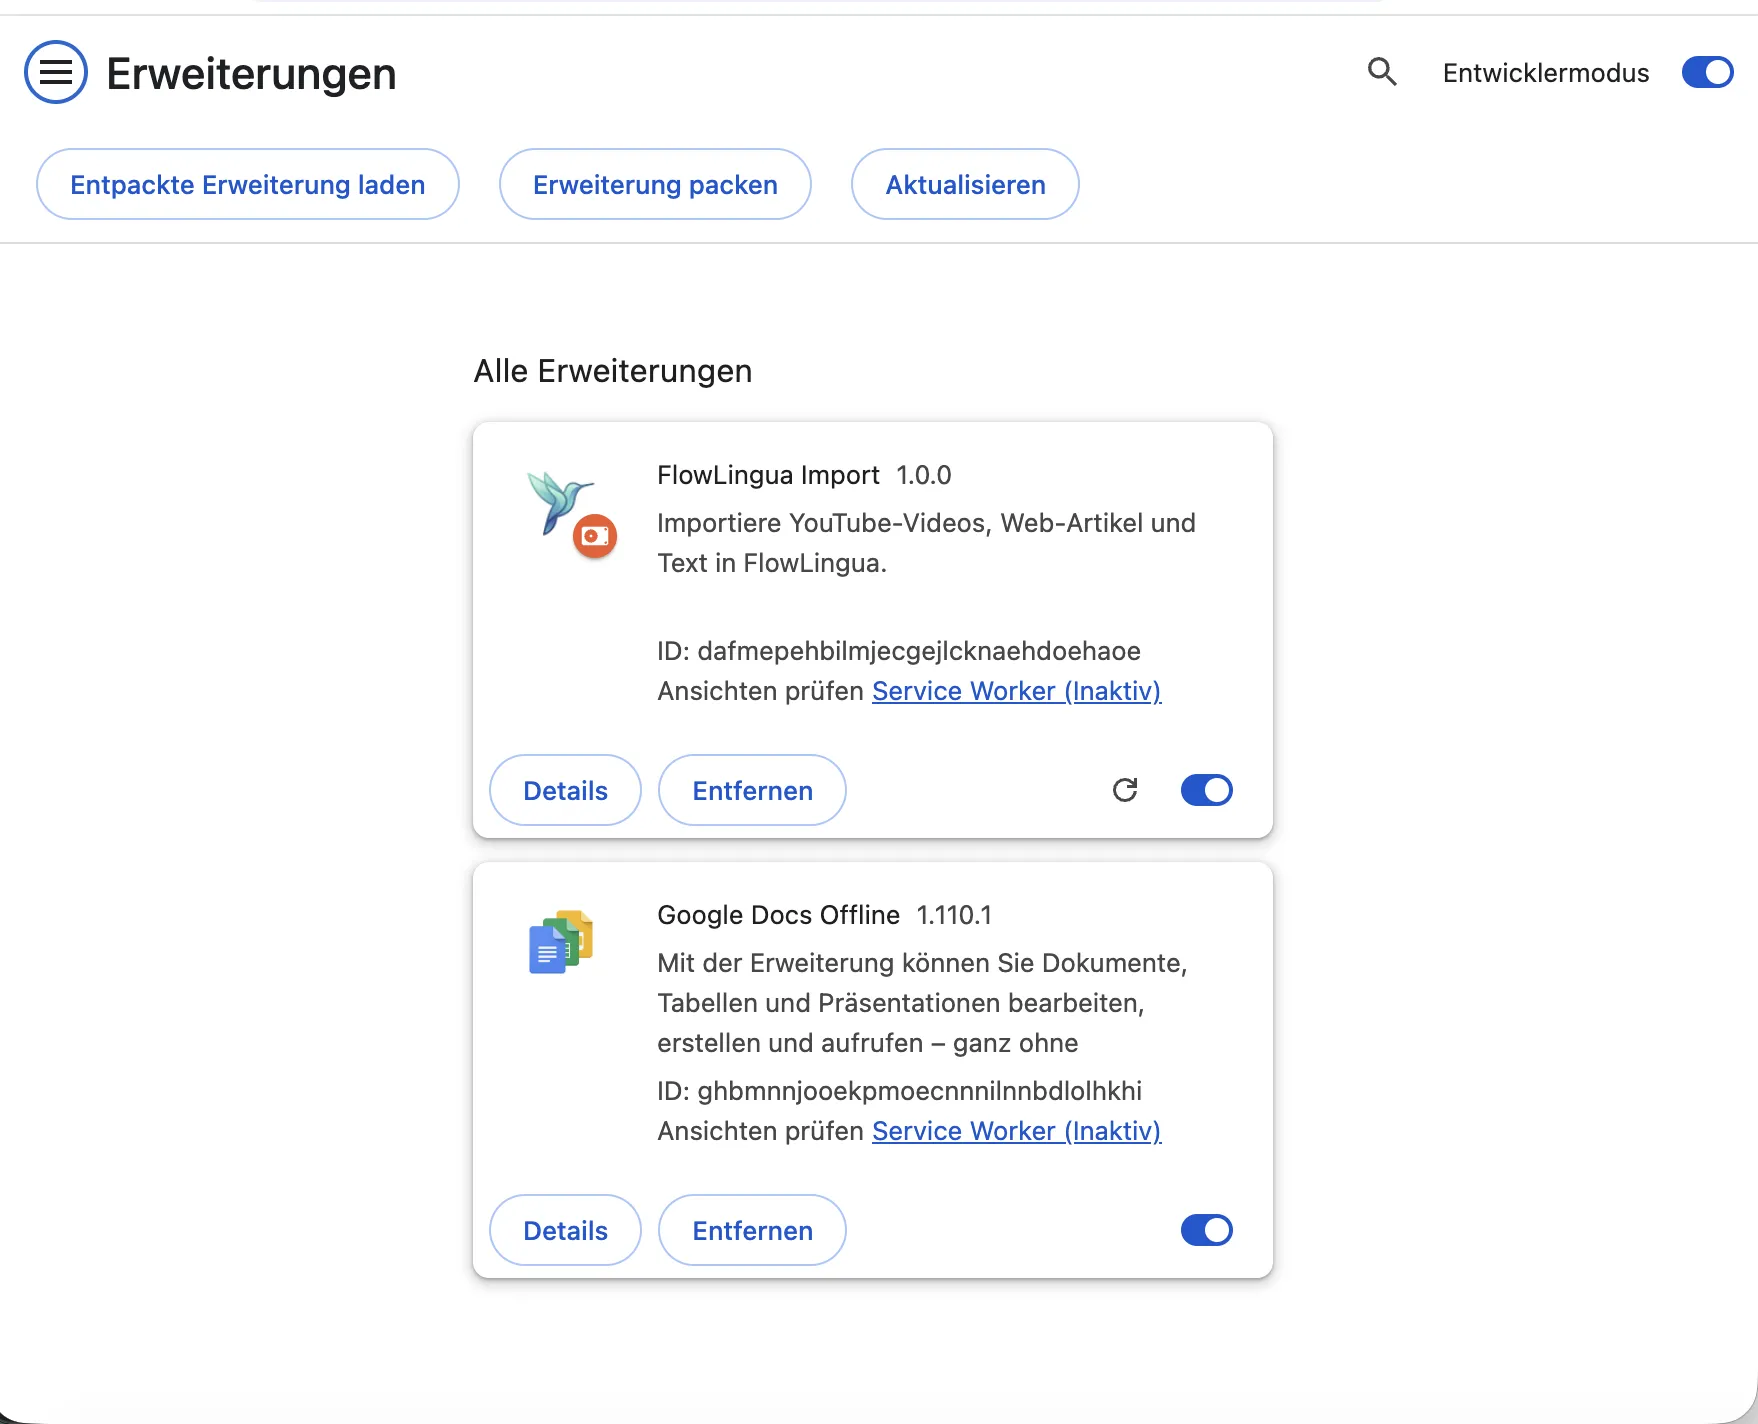Click the FlowLingua Import title text
Screen dimensions: 1758x1424
[768, 475]
